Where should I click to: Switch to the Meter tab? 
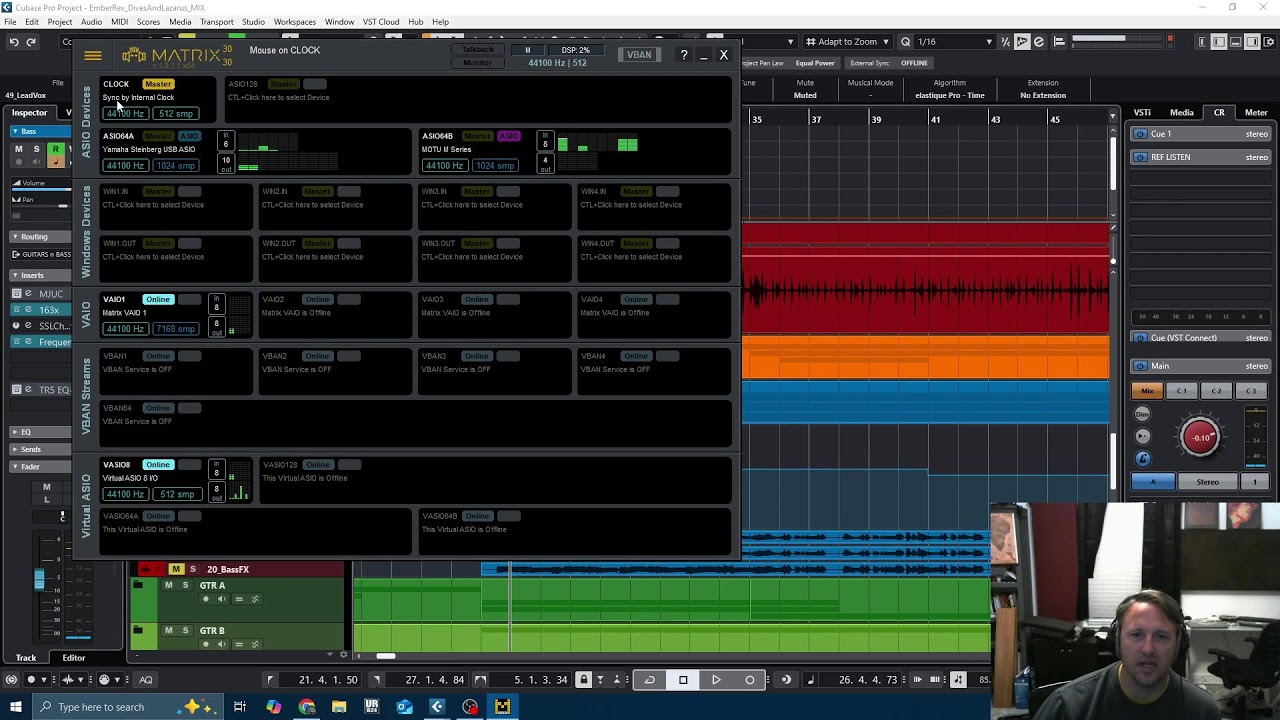pos(1256,113)
